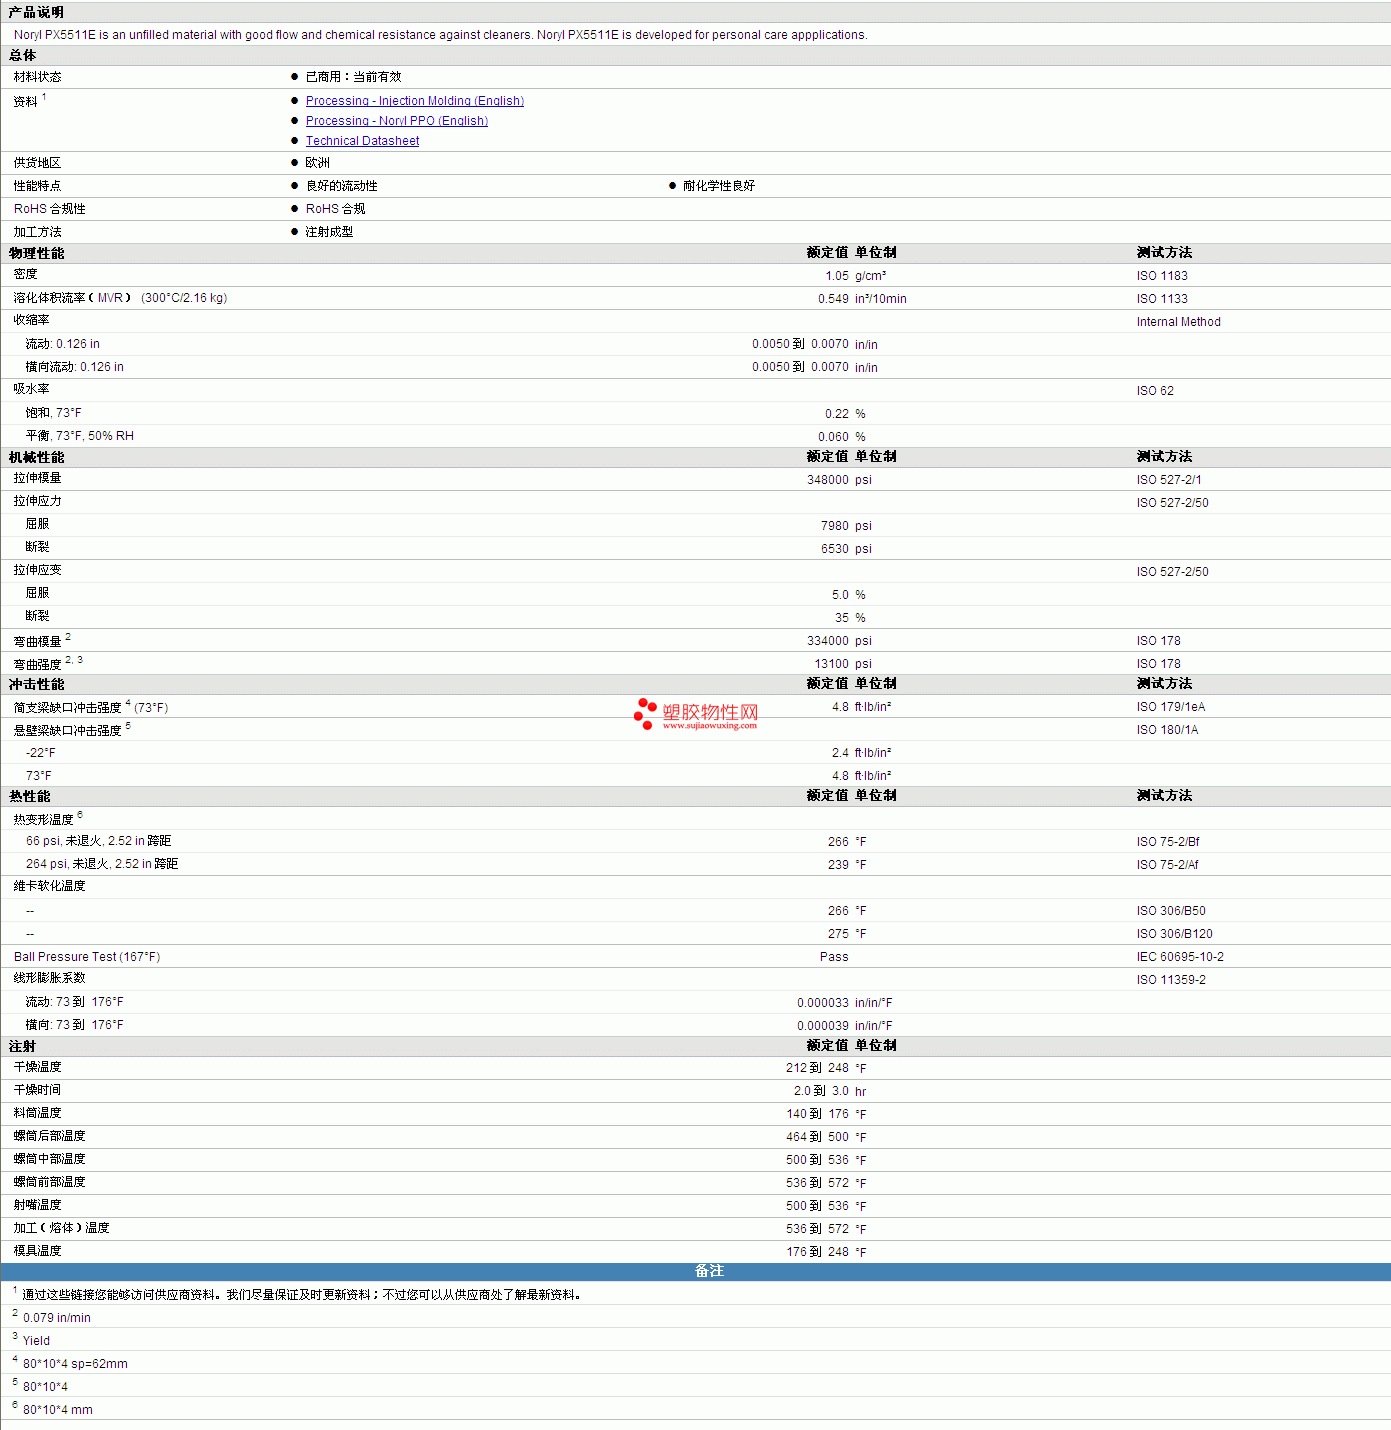Click the 冲击性能 section header
The width and height of the screenshot is (1391, 1430).
click(37, 685)
